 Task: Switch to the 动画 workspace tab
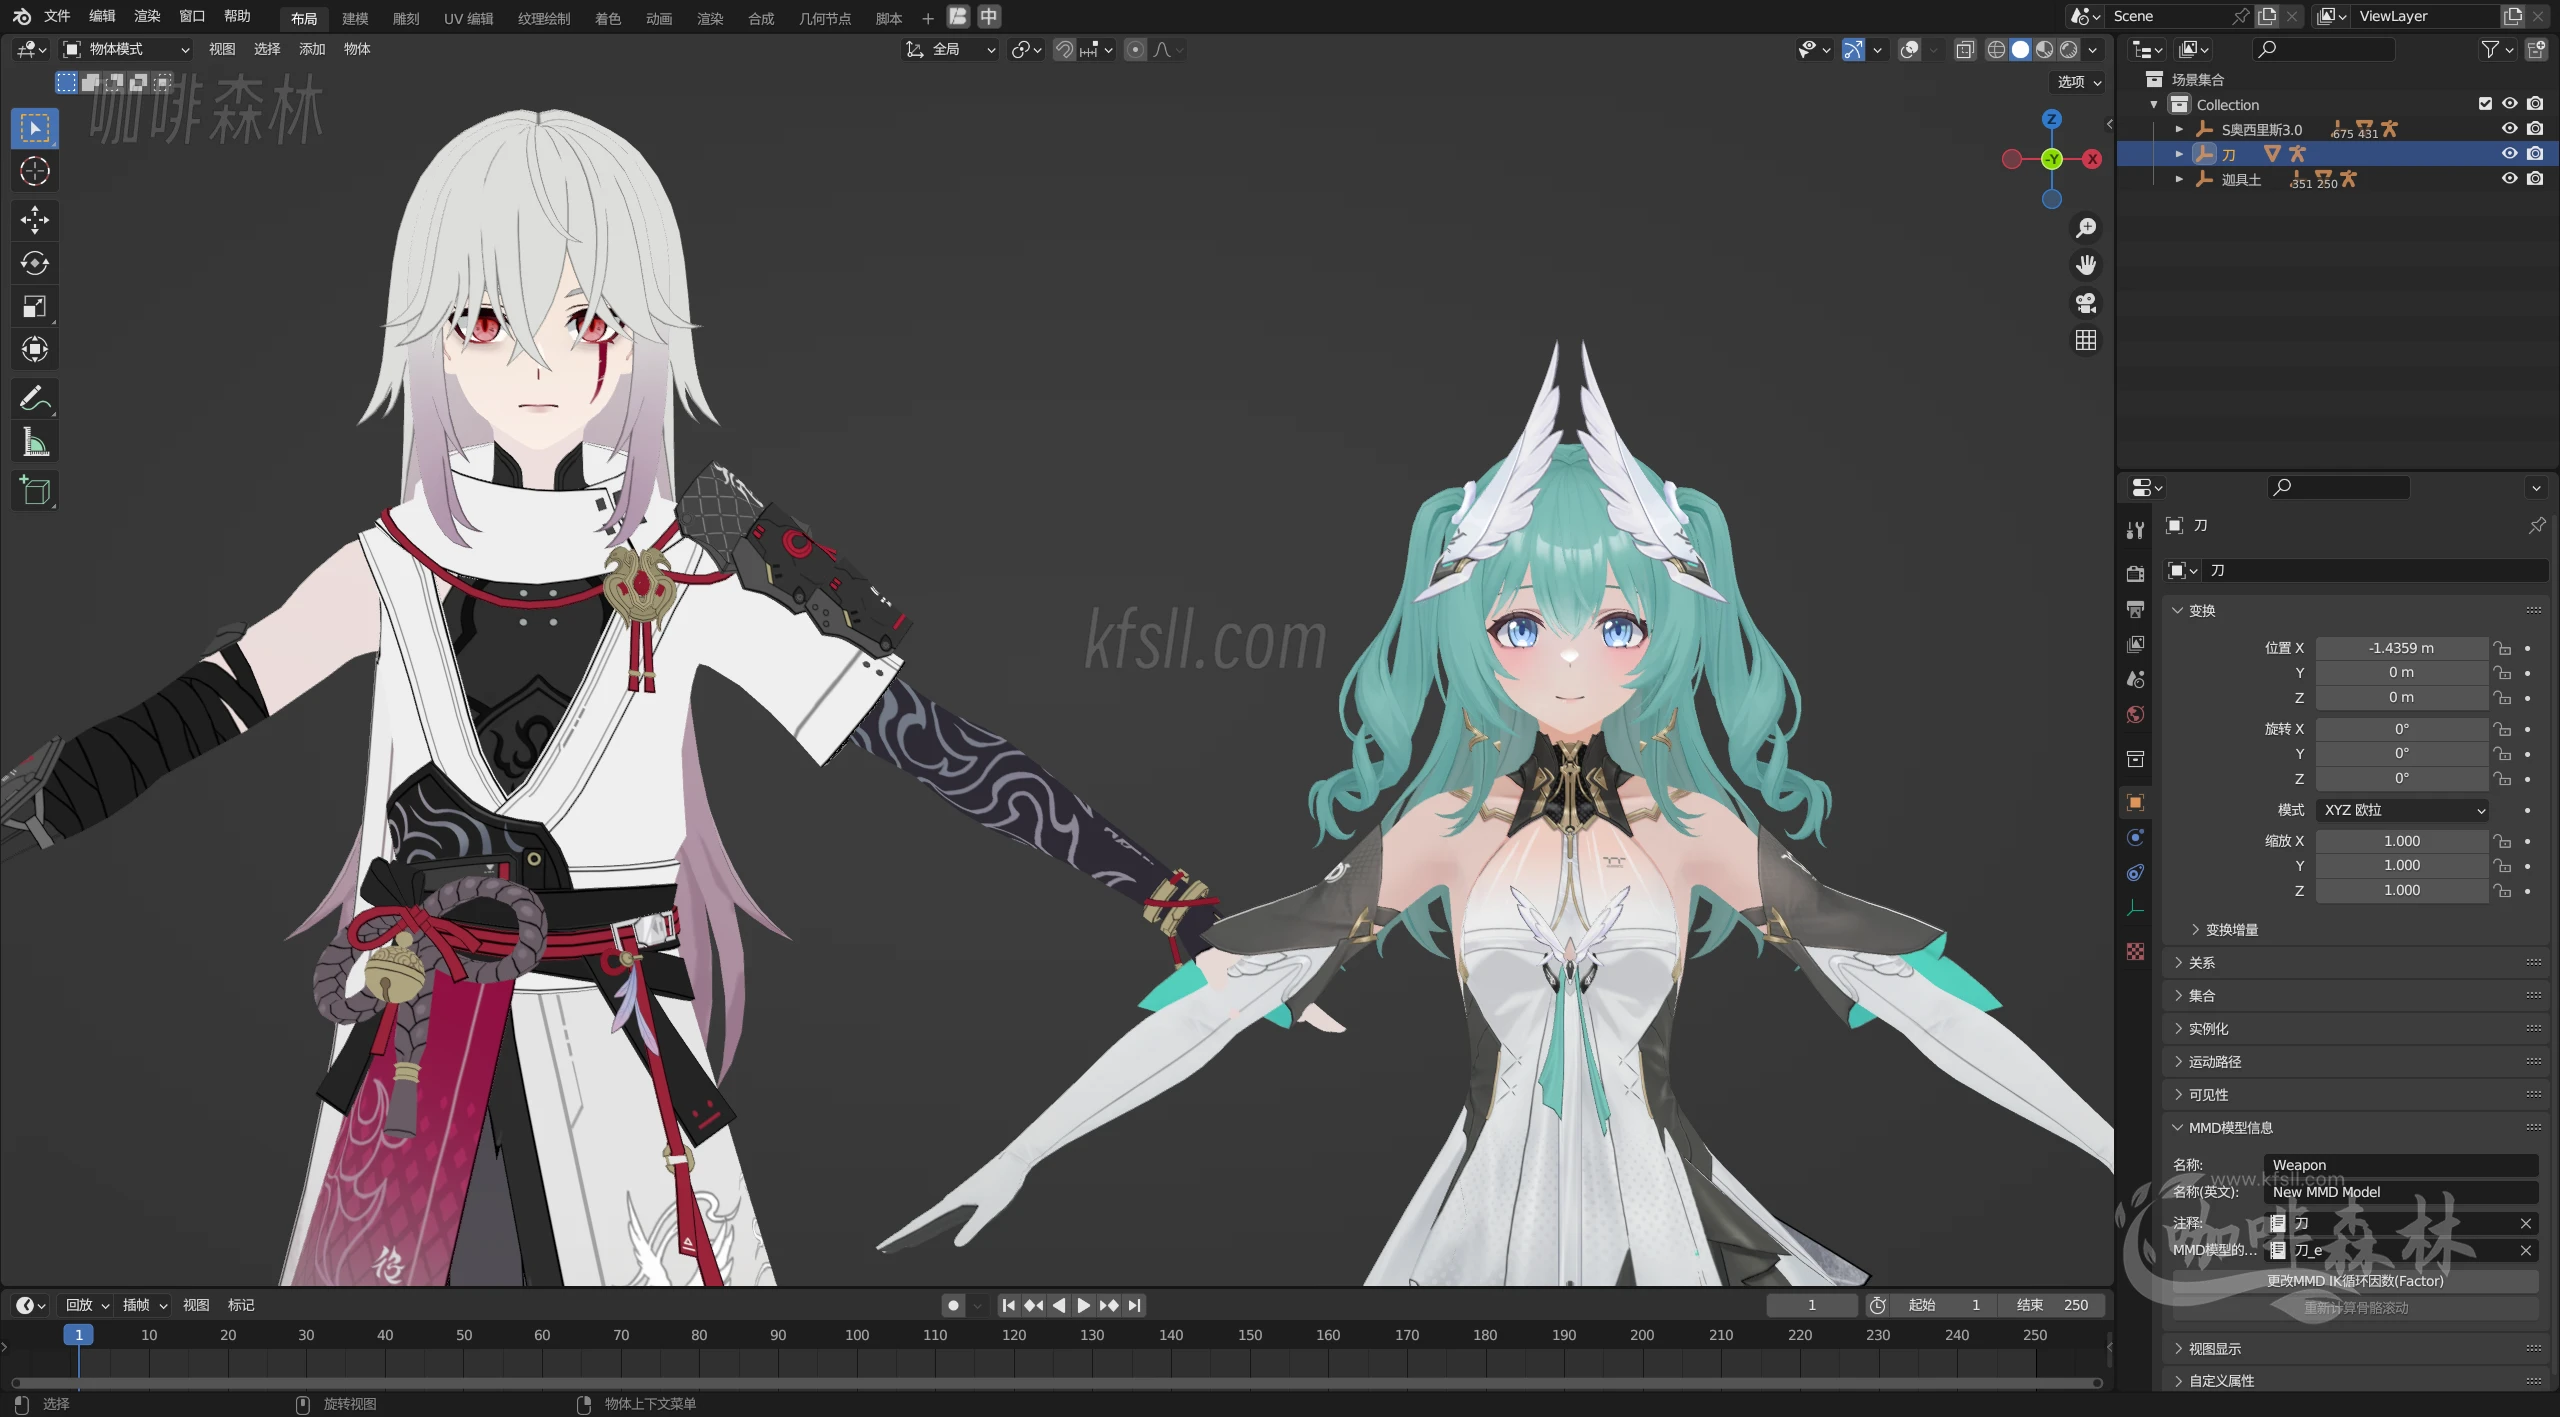pos(658,18)
